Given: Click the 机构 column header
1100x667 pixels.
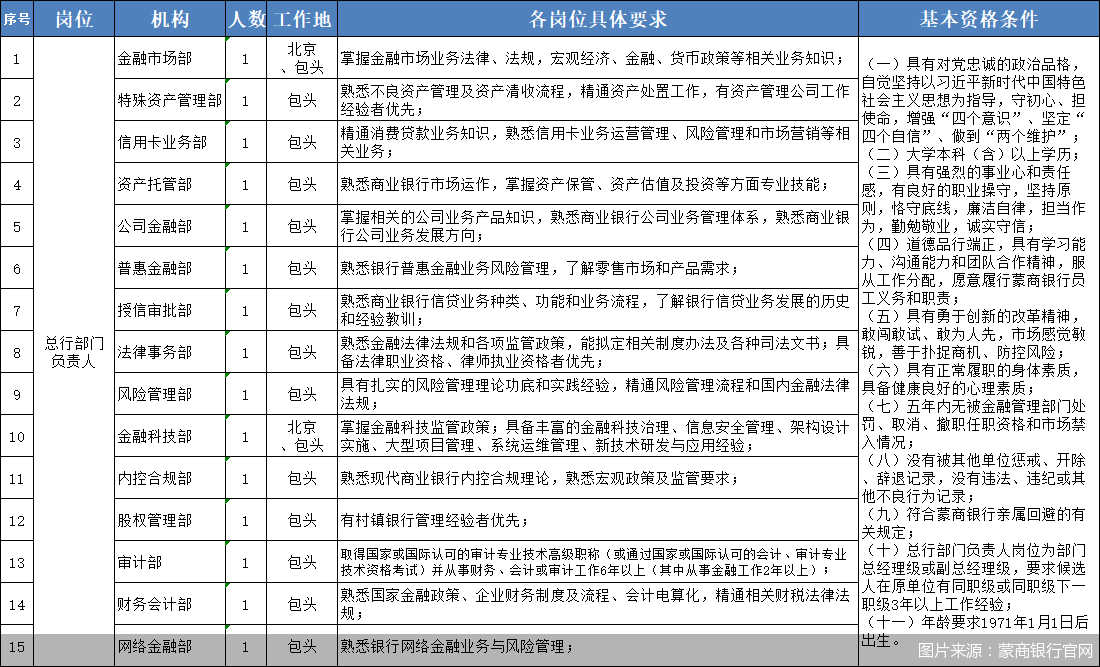Looking at the screenshot, I should pos(170,19).
